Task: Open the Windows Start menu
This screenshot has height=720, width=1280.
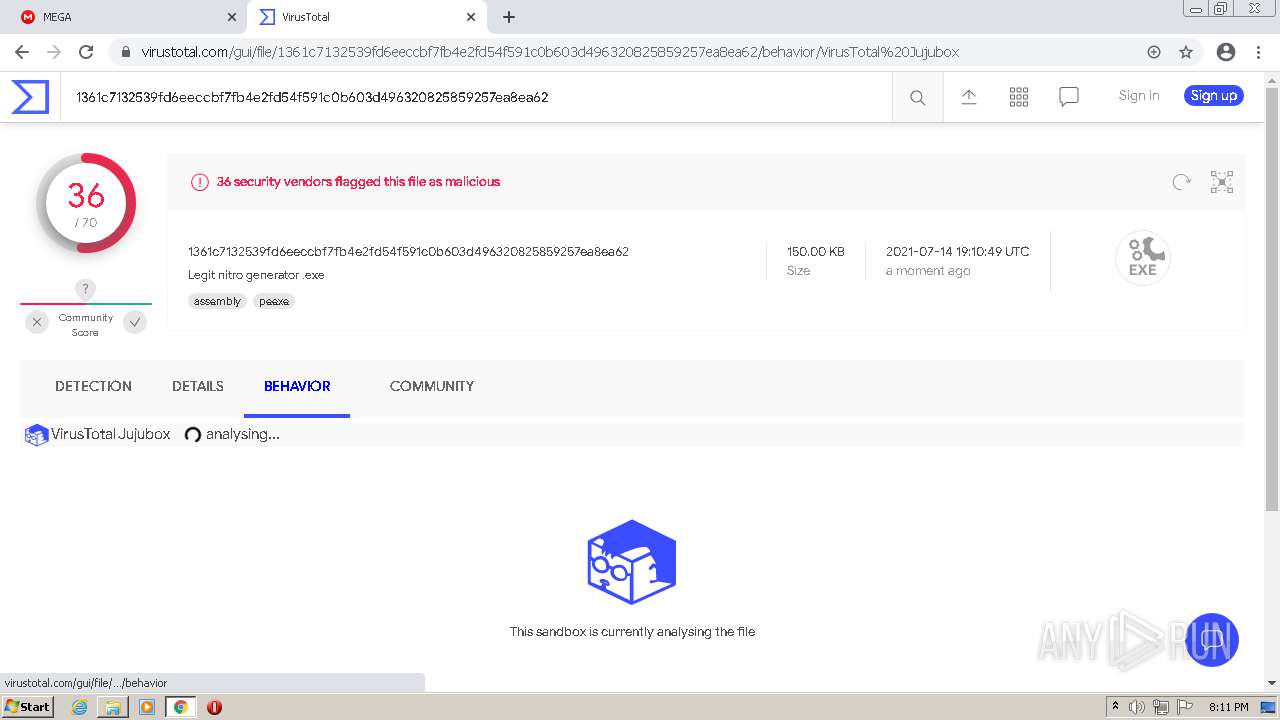Action: [28, 707]
